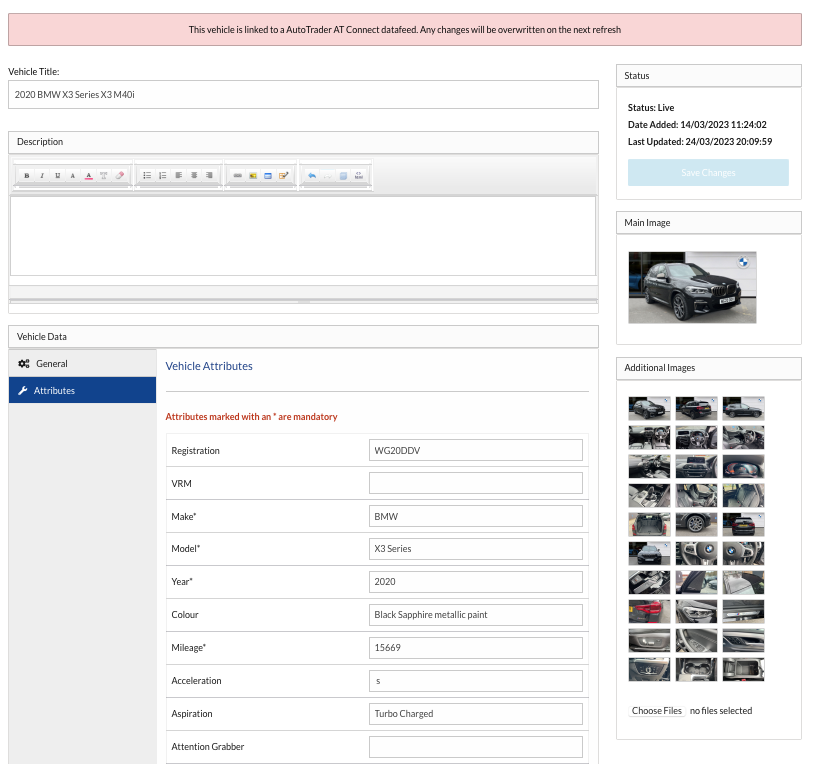Click the insert link icon
This screenshot has height=764, width=813.
click(x=237, y=175)
